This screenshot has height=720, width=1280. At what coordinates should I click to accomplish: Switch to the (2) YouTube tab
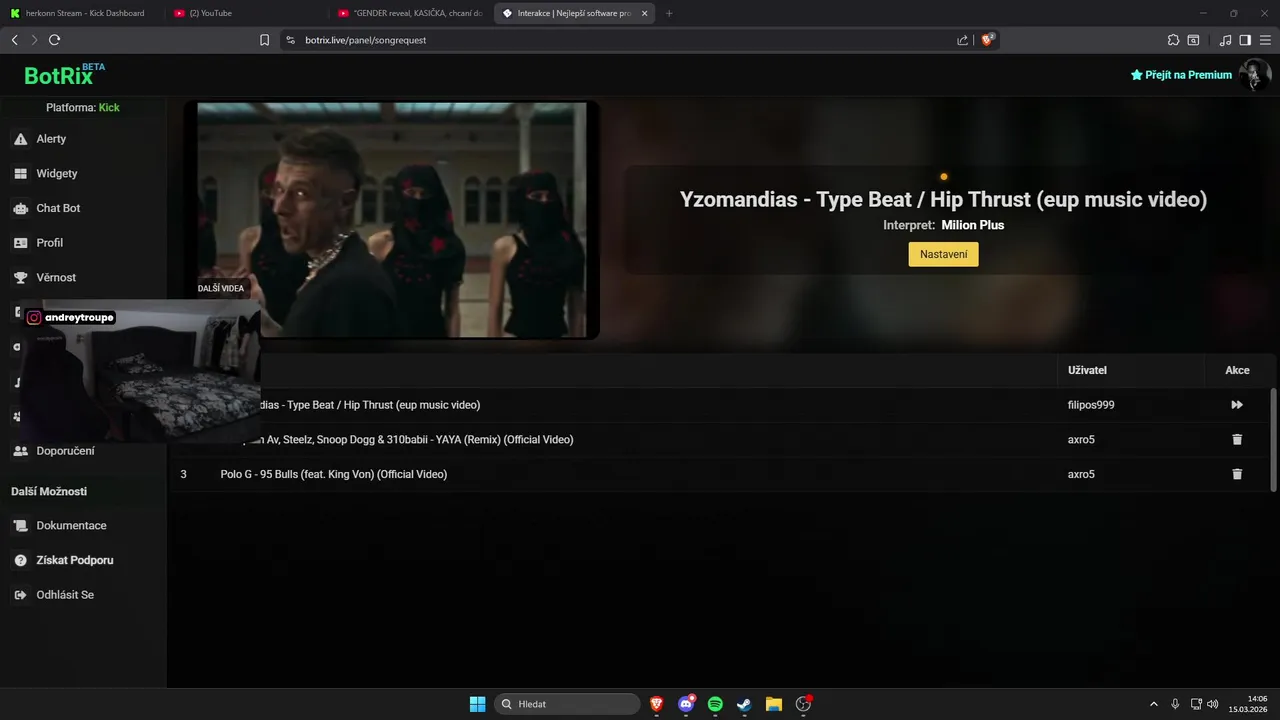245,13
